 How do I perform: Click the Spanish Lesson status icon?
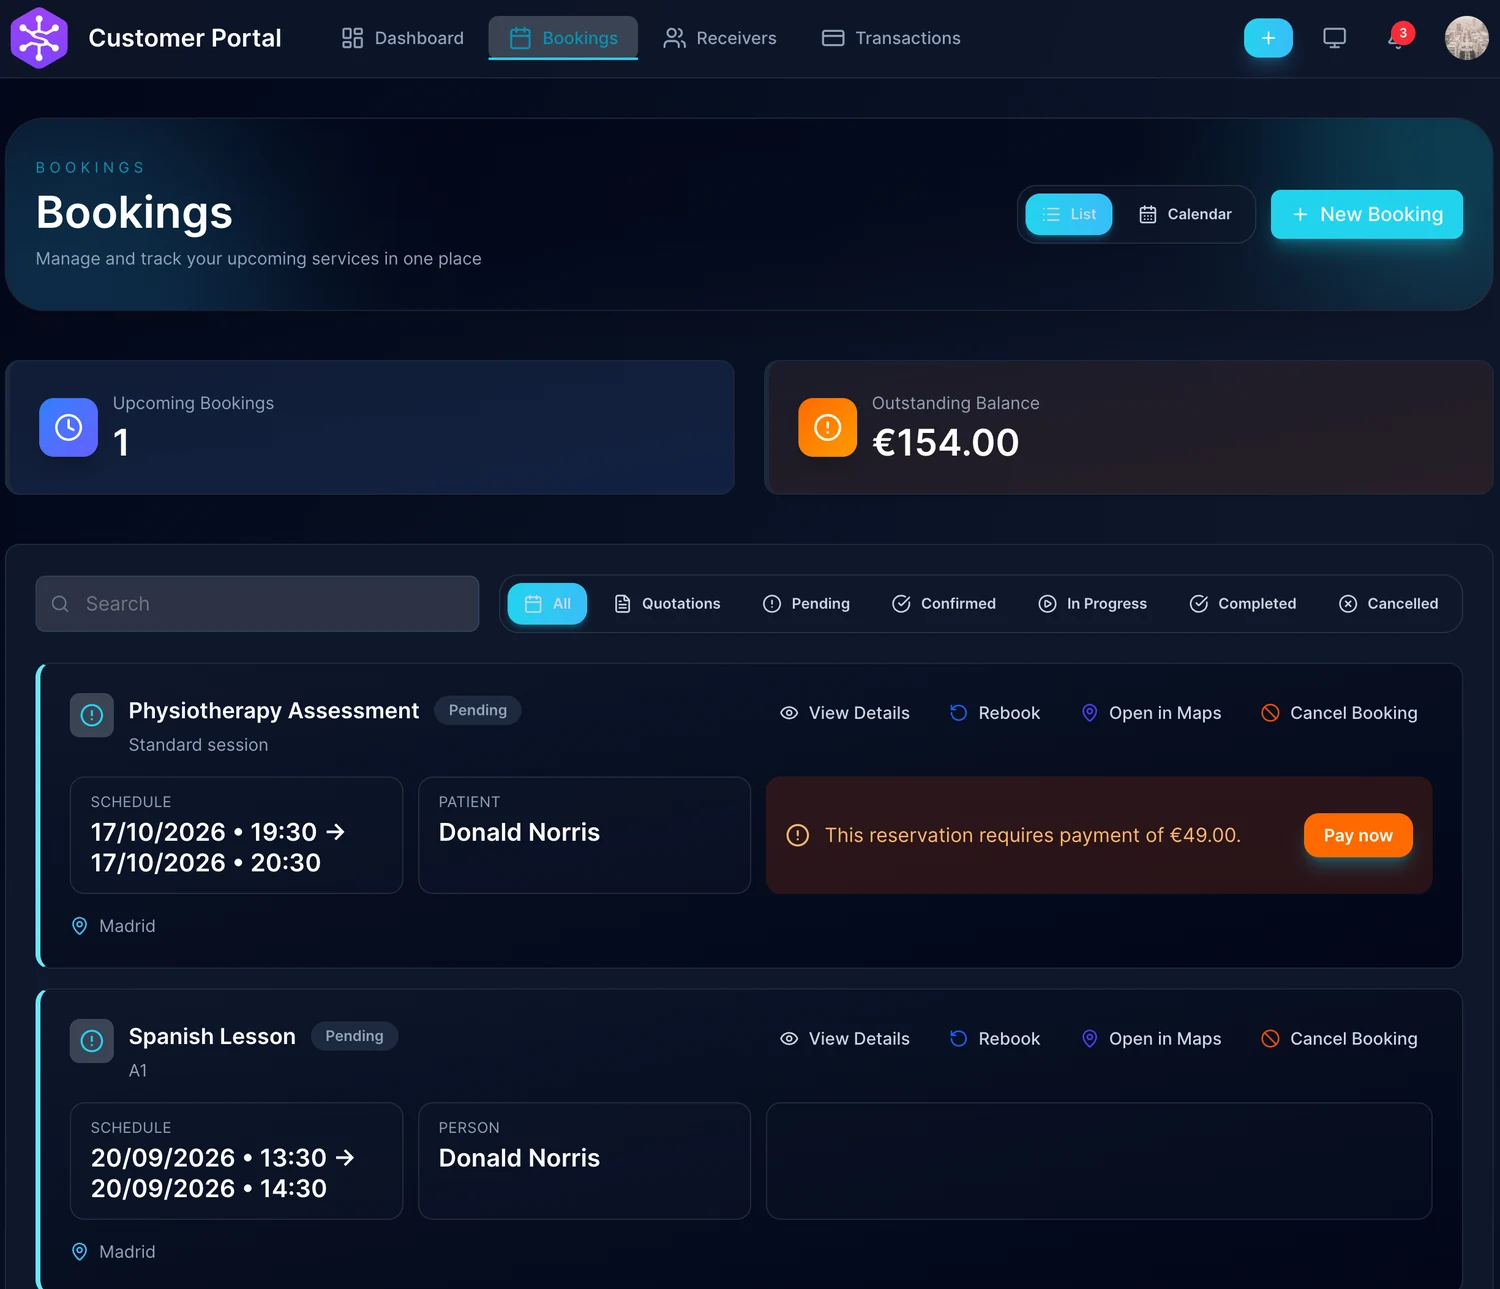(x=92, y=1041)
